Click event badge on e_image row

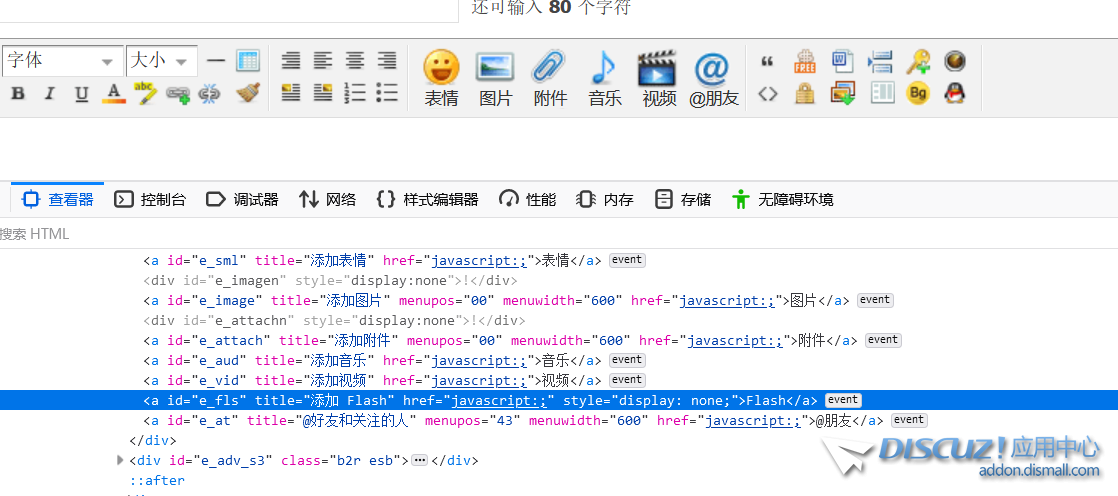(x=875, y=300)
